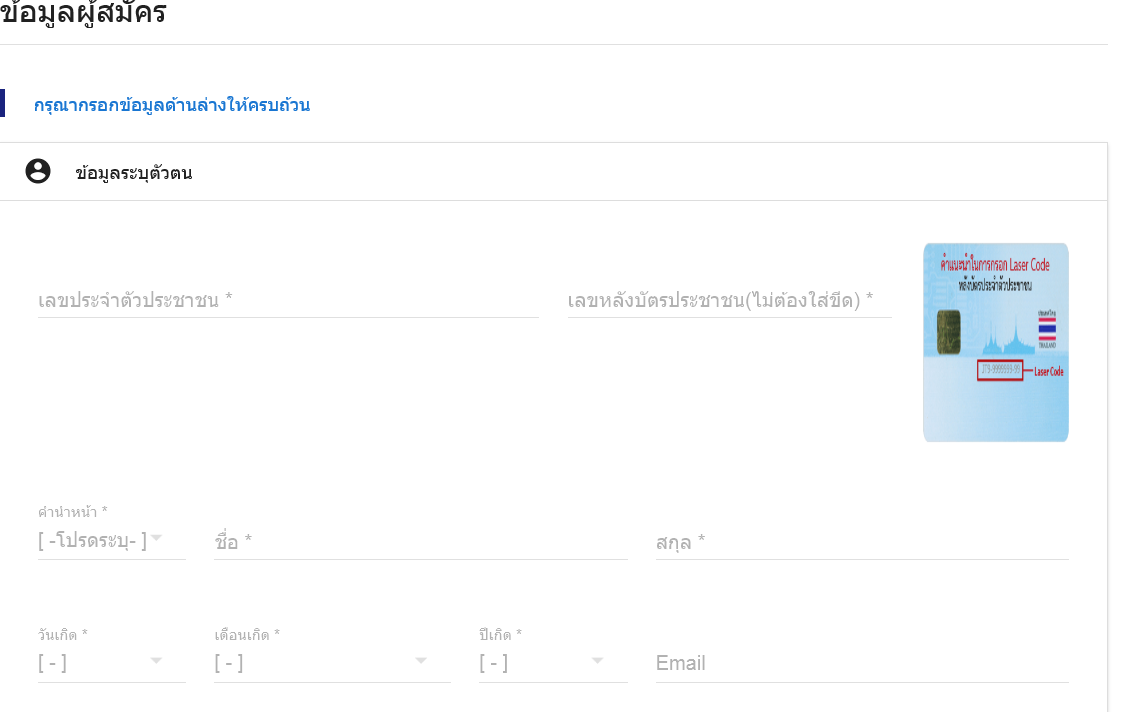Click the account person icon beside ข้อมูลระบุตัวตน
Image resolution: width=1125 pixels, height=712 pixels.
pos(38,172)
